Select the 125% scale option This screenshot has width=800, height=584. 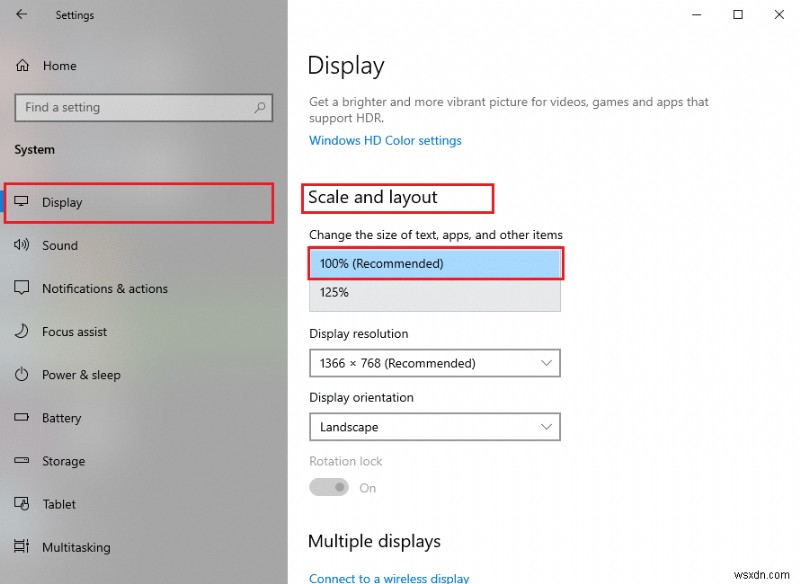tap(434, 293)
